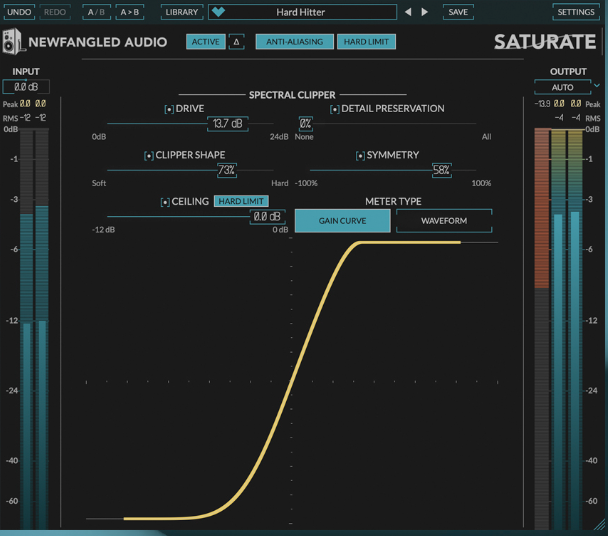Go to the next preset arrow
Image resolution: width=608 pixels, height=536 pixels.
click(425, 12)
